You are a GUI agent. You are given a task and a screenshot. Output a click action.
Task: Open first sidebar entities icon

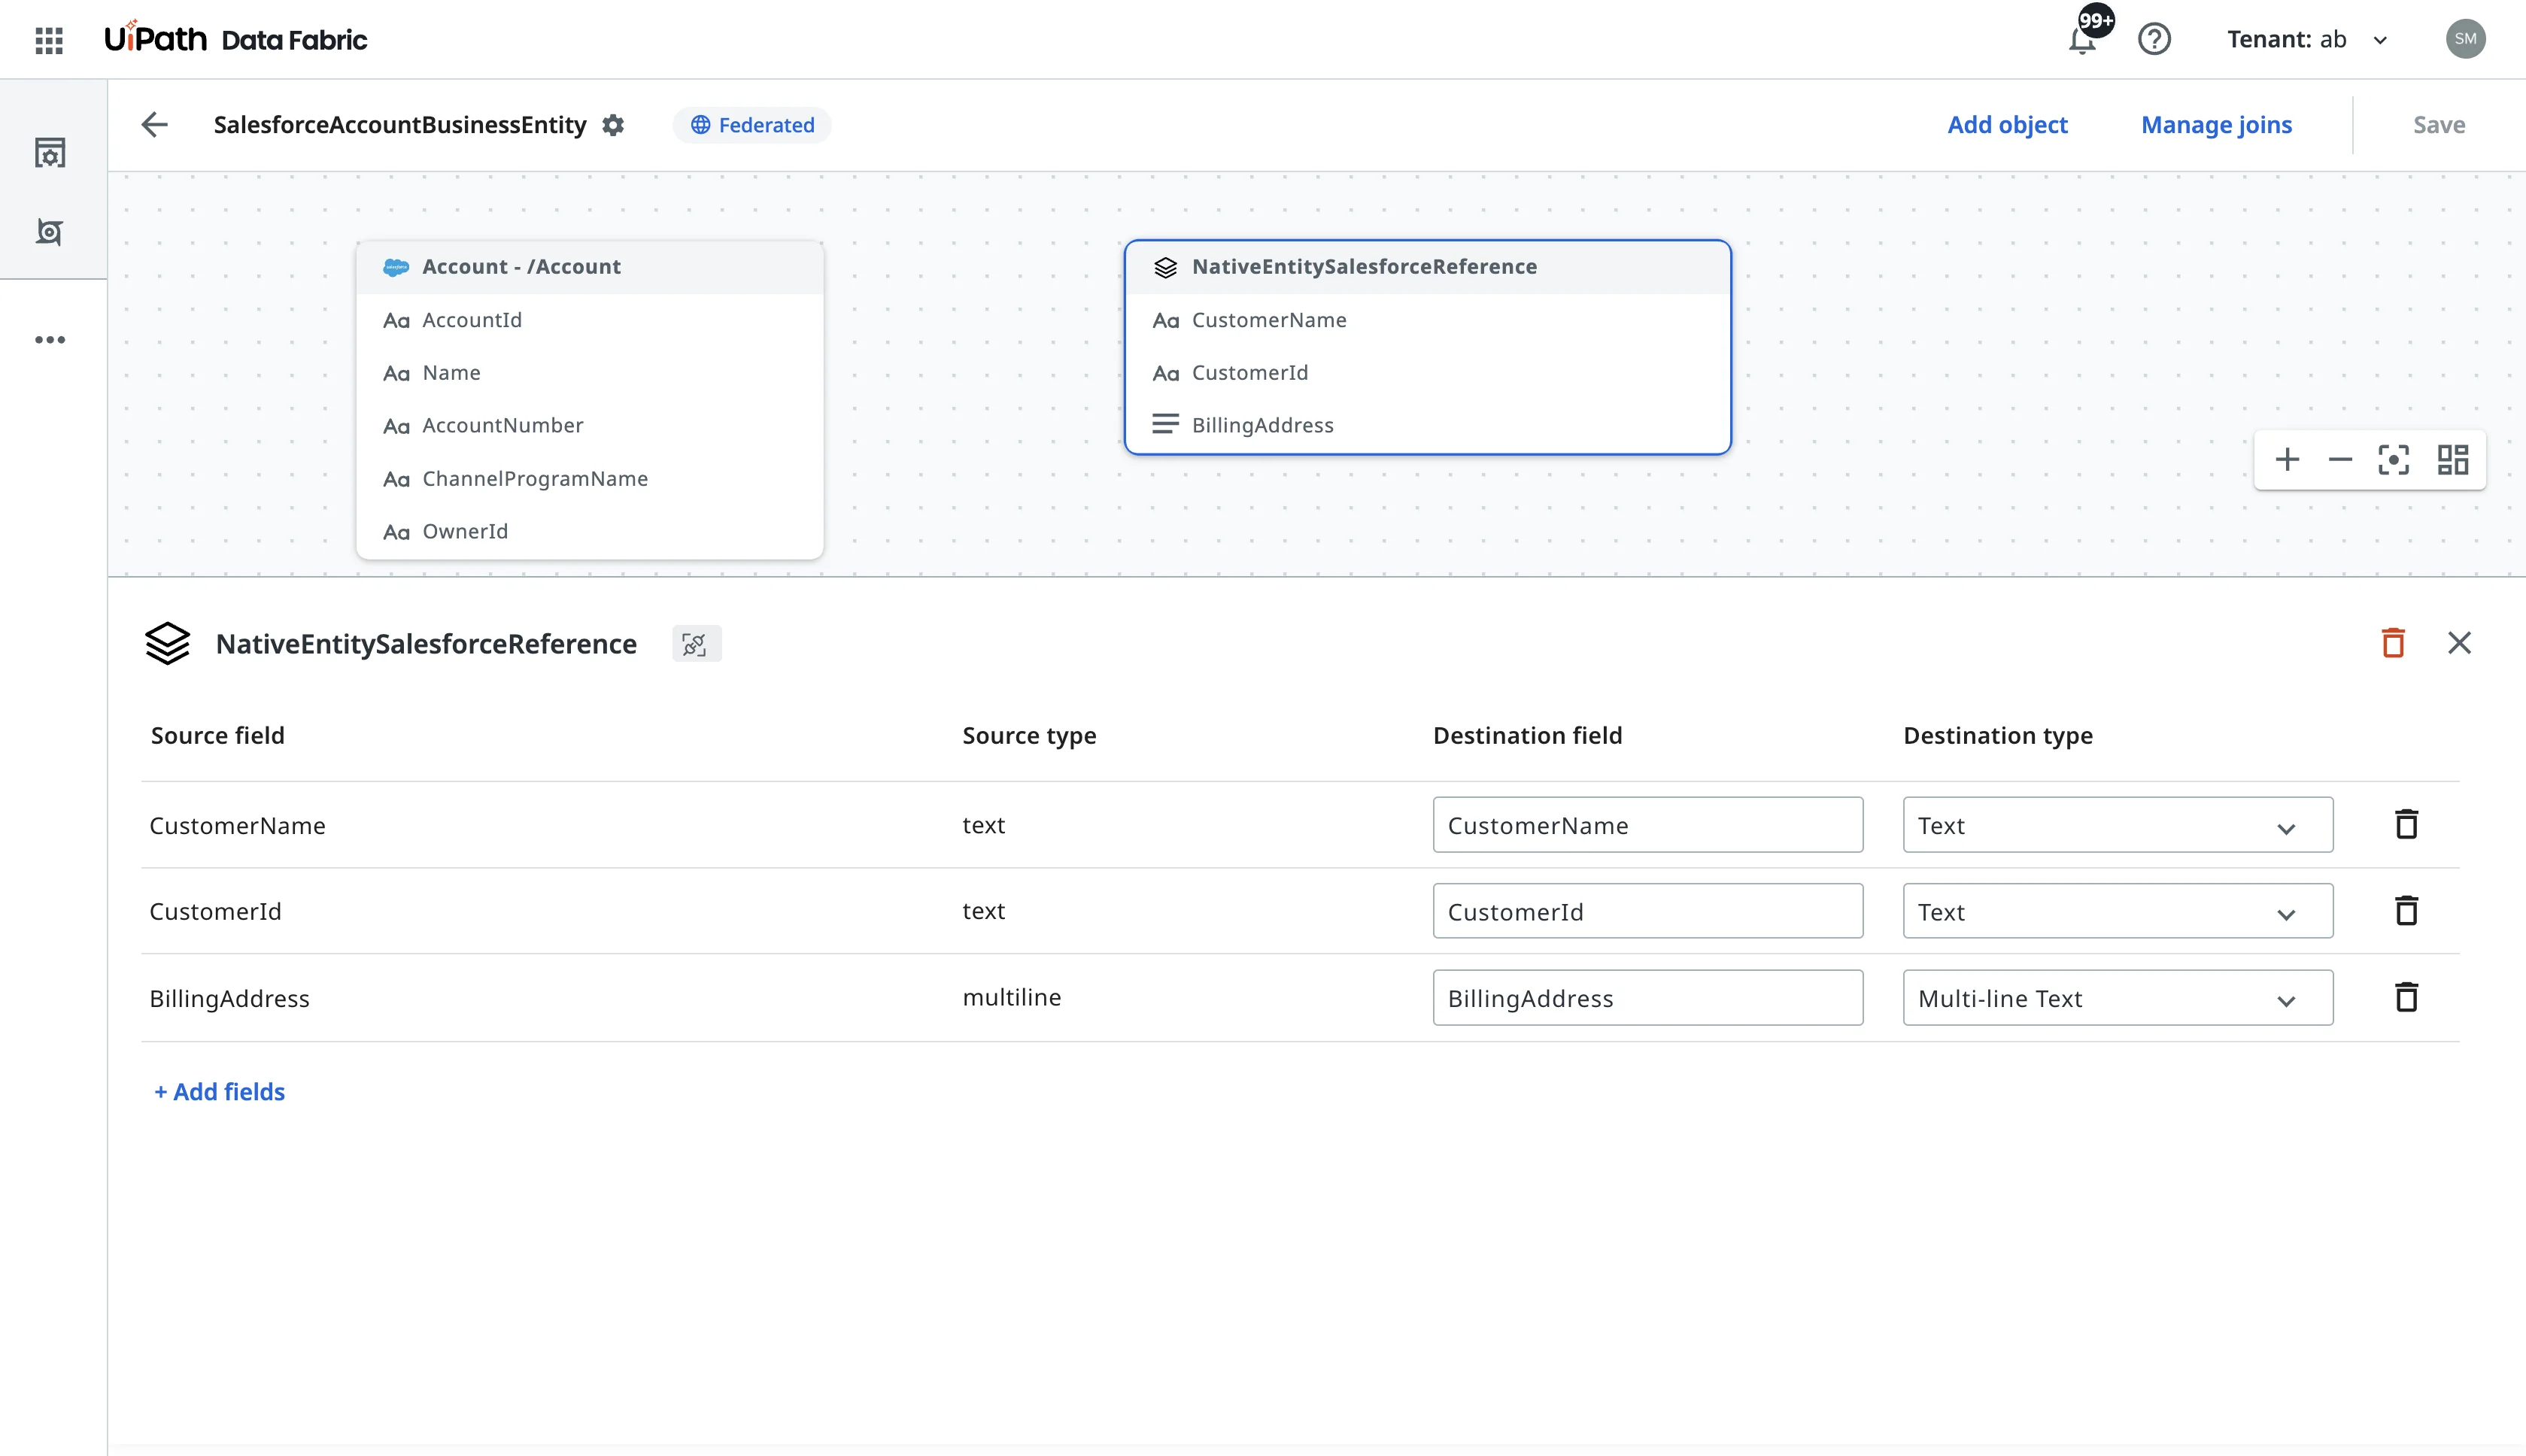click(x=50, y=152)
